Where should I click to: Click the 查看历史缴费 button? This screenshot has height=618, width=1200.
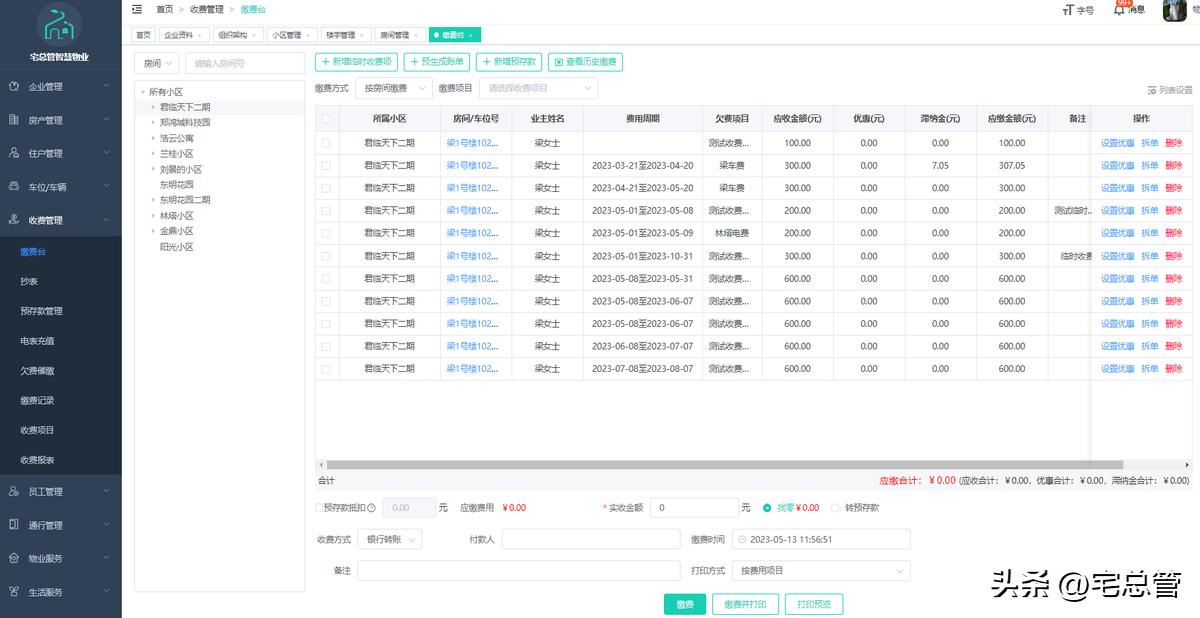tap(587, 61)
